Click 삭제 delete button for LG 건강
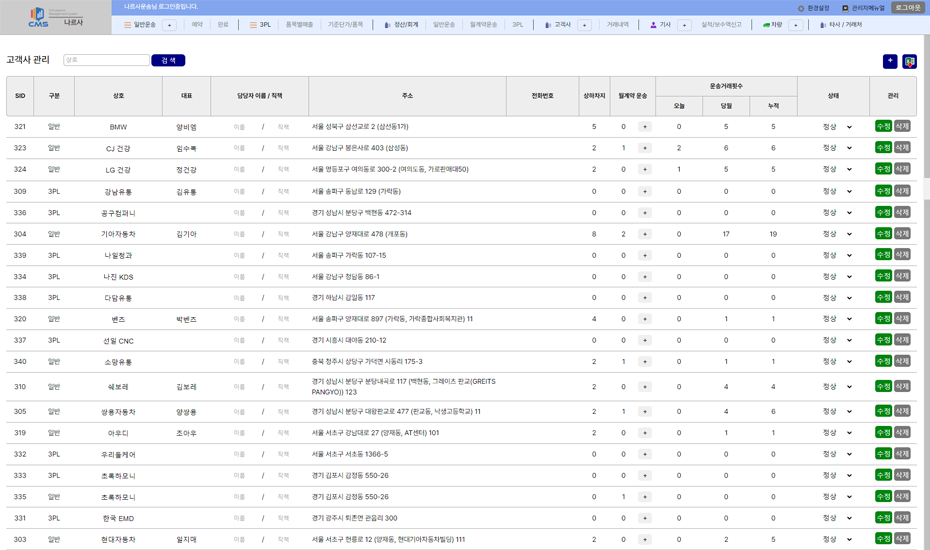 coord(902,169)
